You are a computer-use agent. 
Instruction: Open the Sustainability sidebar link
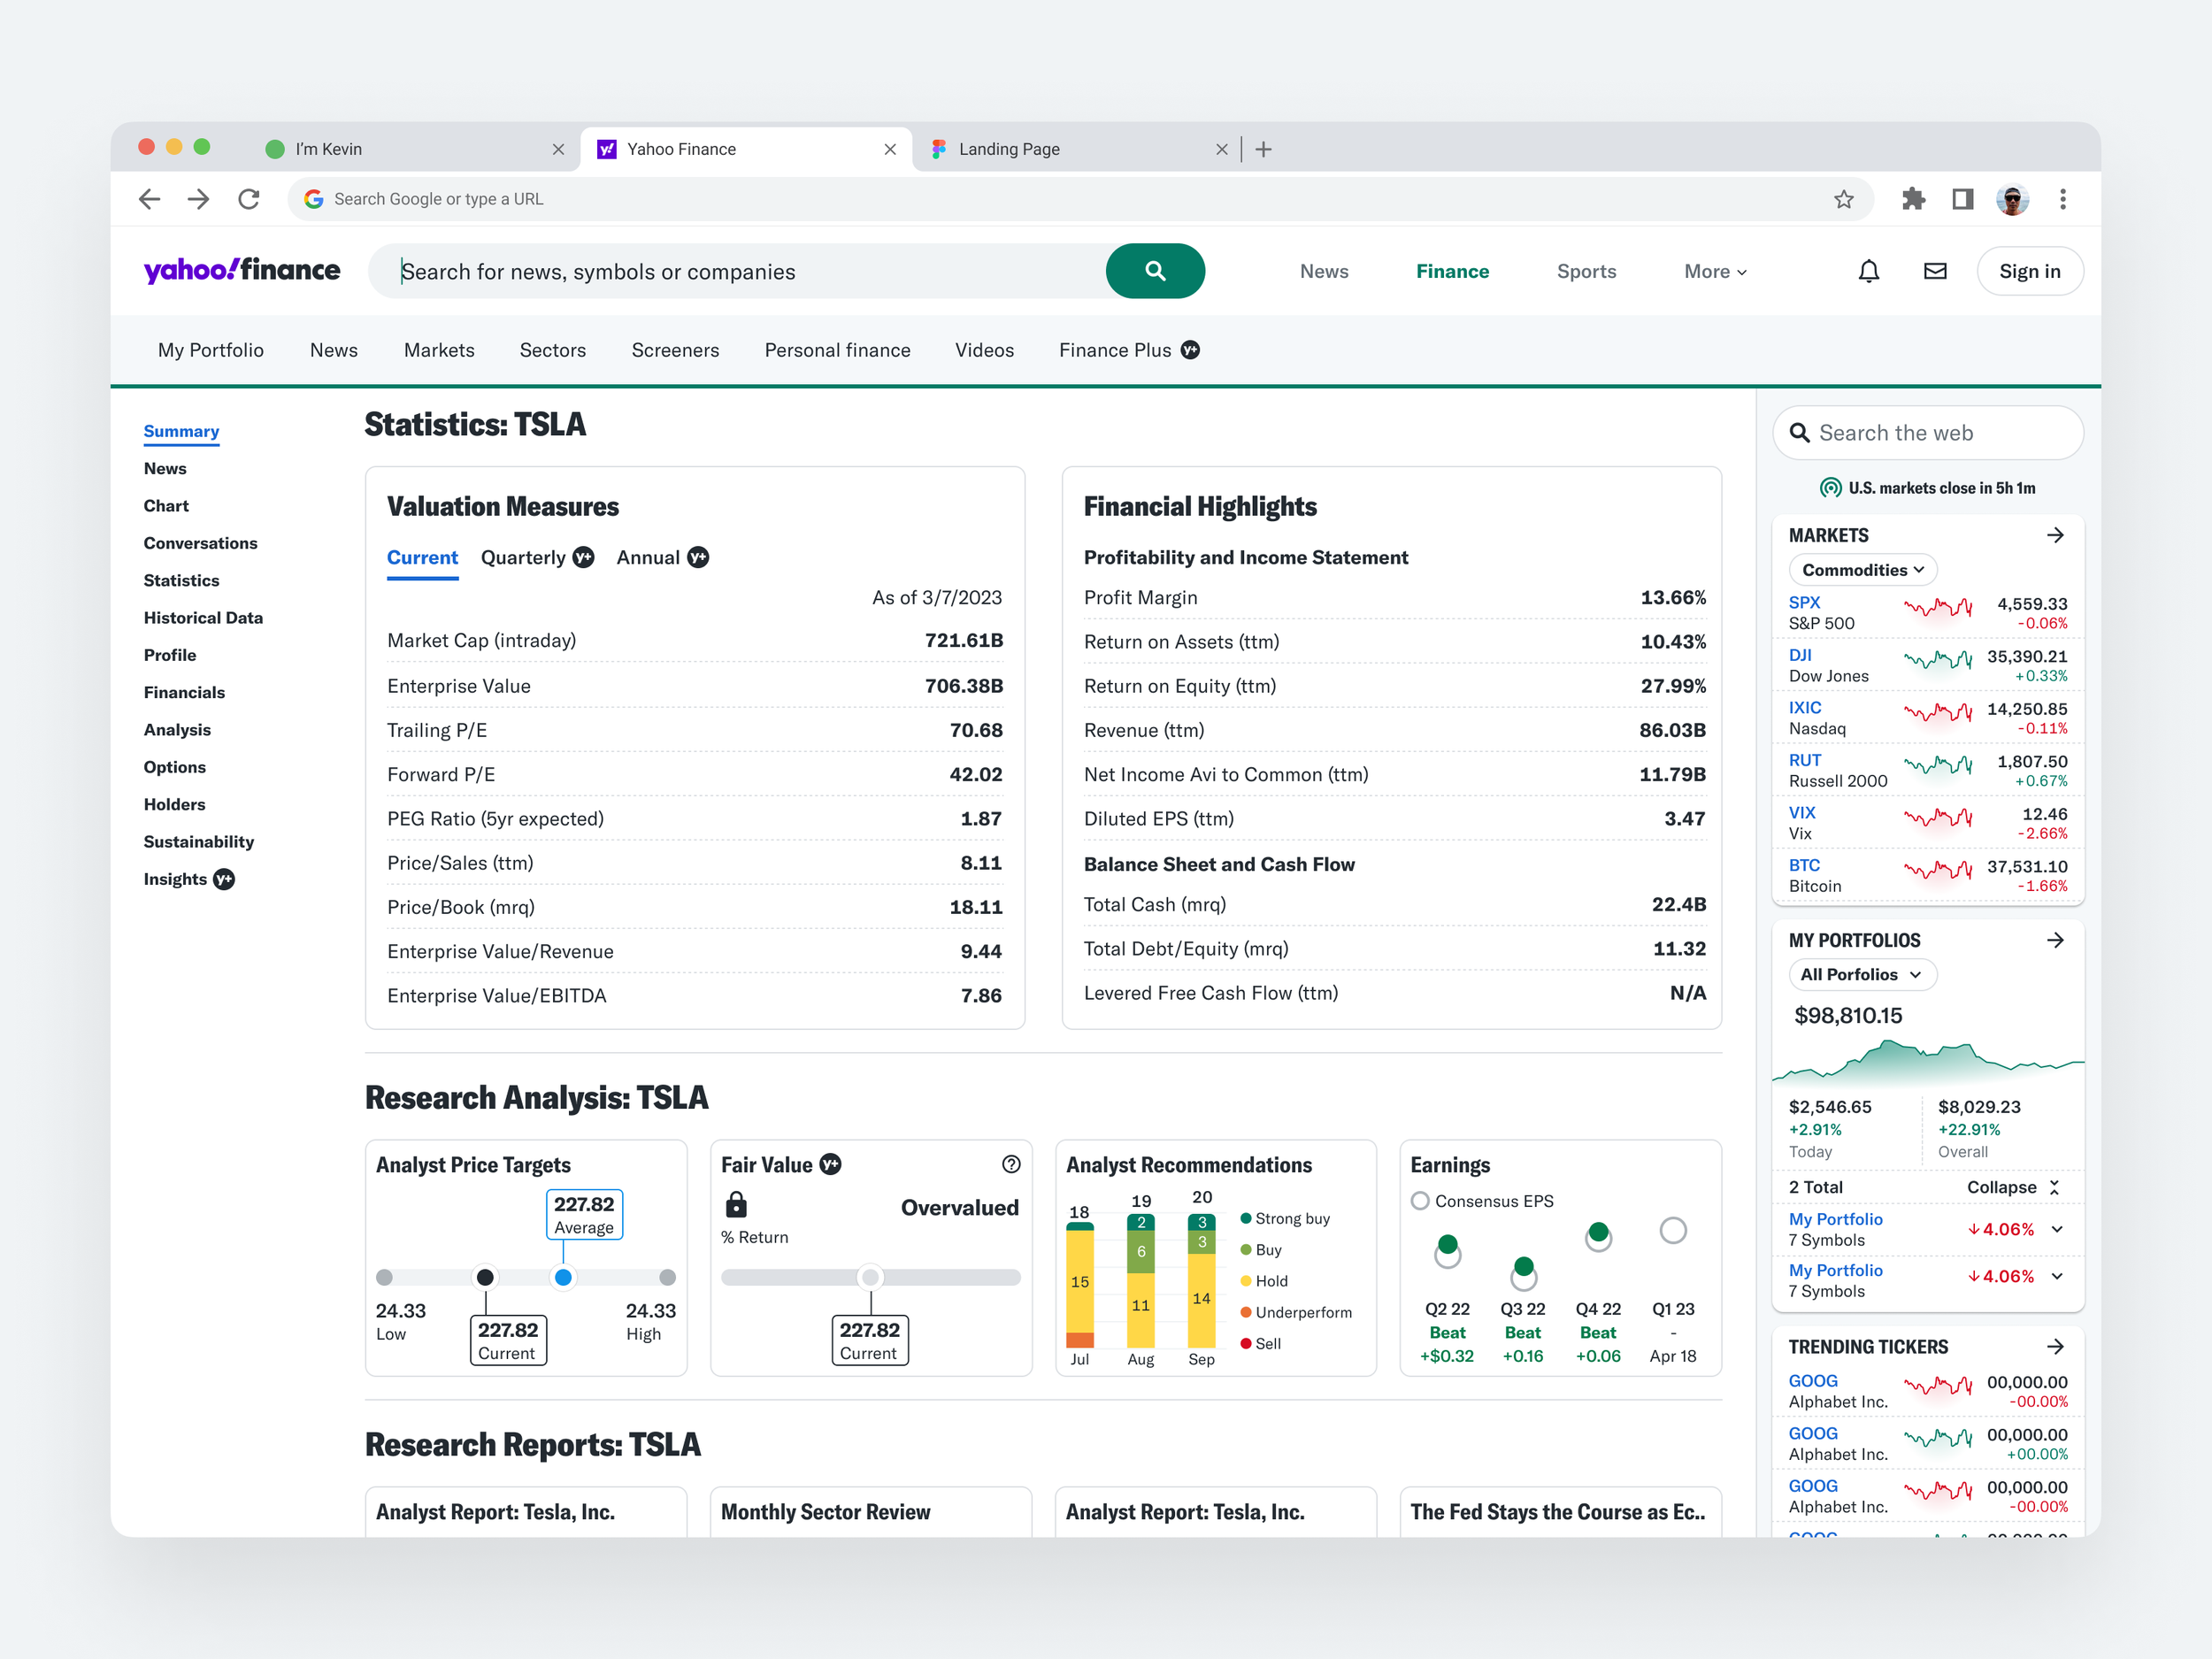(x=198, y=841)
